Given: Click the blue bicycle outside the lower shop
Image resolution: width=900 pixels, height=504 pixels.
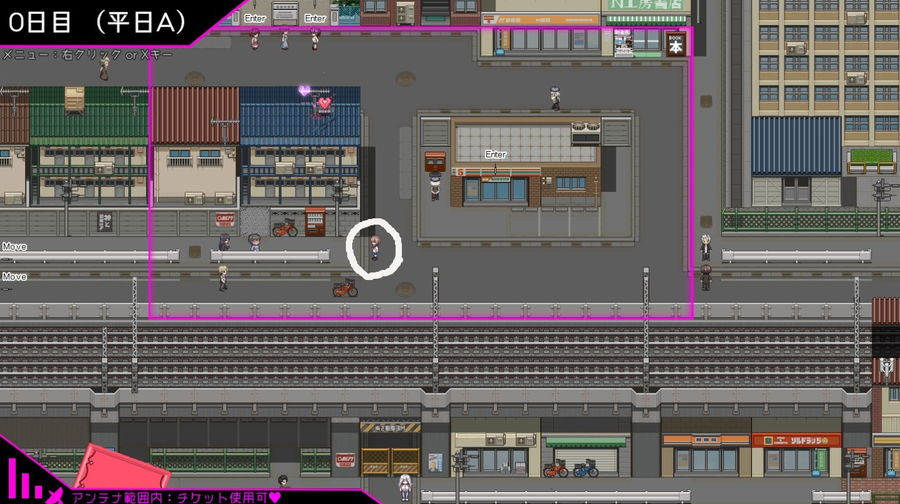Looking at the screenshot, I should click(585, 469).
